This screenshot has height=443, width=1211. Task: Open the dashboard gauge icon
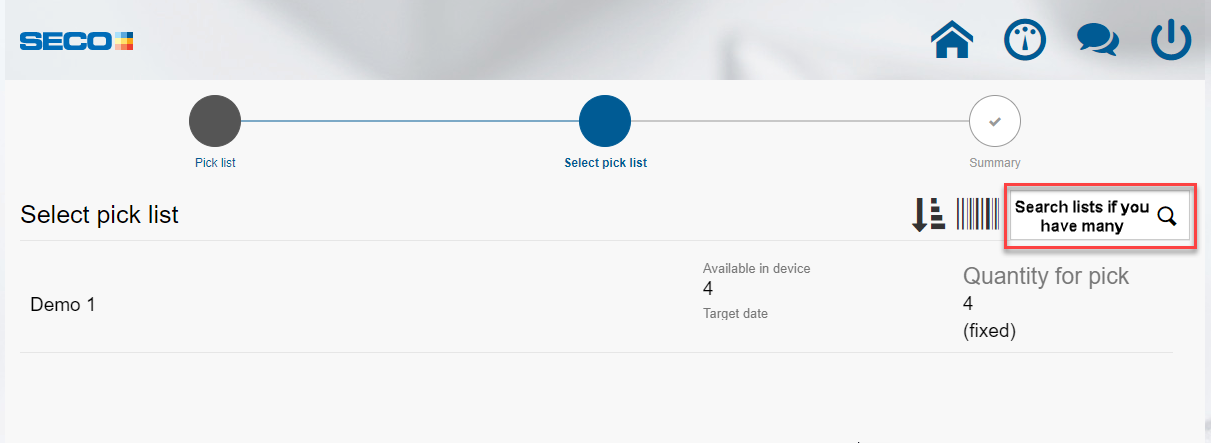[1025, 41]
